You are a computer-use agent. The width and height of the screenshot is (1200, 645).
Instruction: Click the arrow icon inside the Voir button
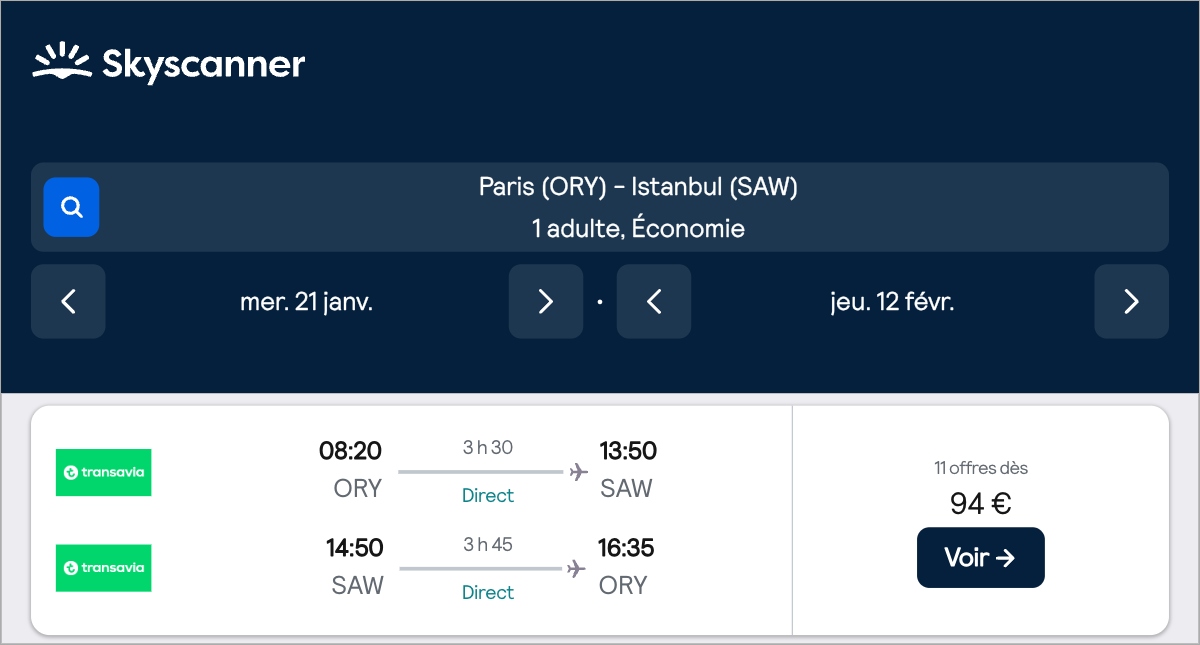click(1005, 557)
